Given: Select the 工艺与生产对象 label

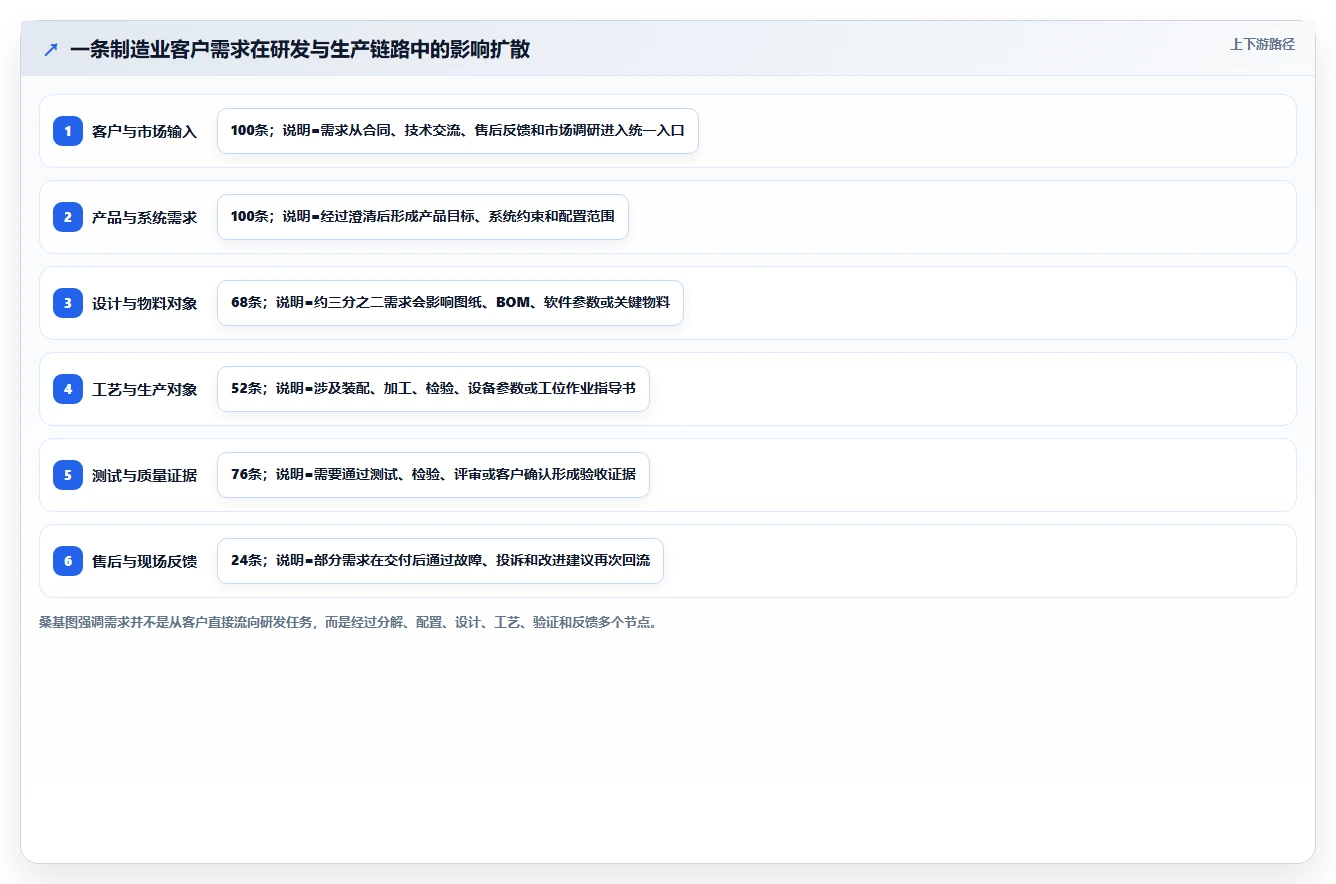Looking at the screenshot, I should (x=144, y=389).
